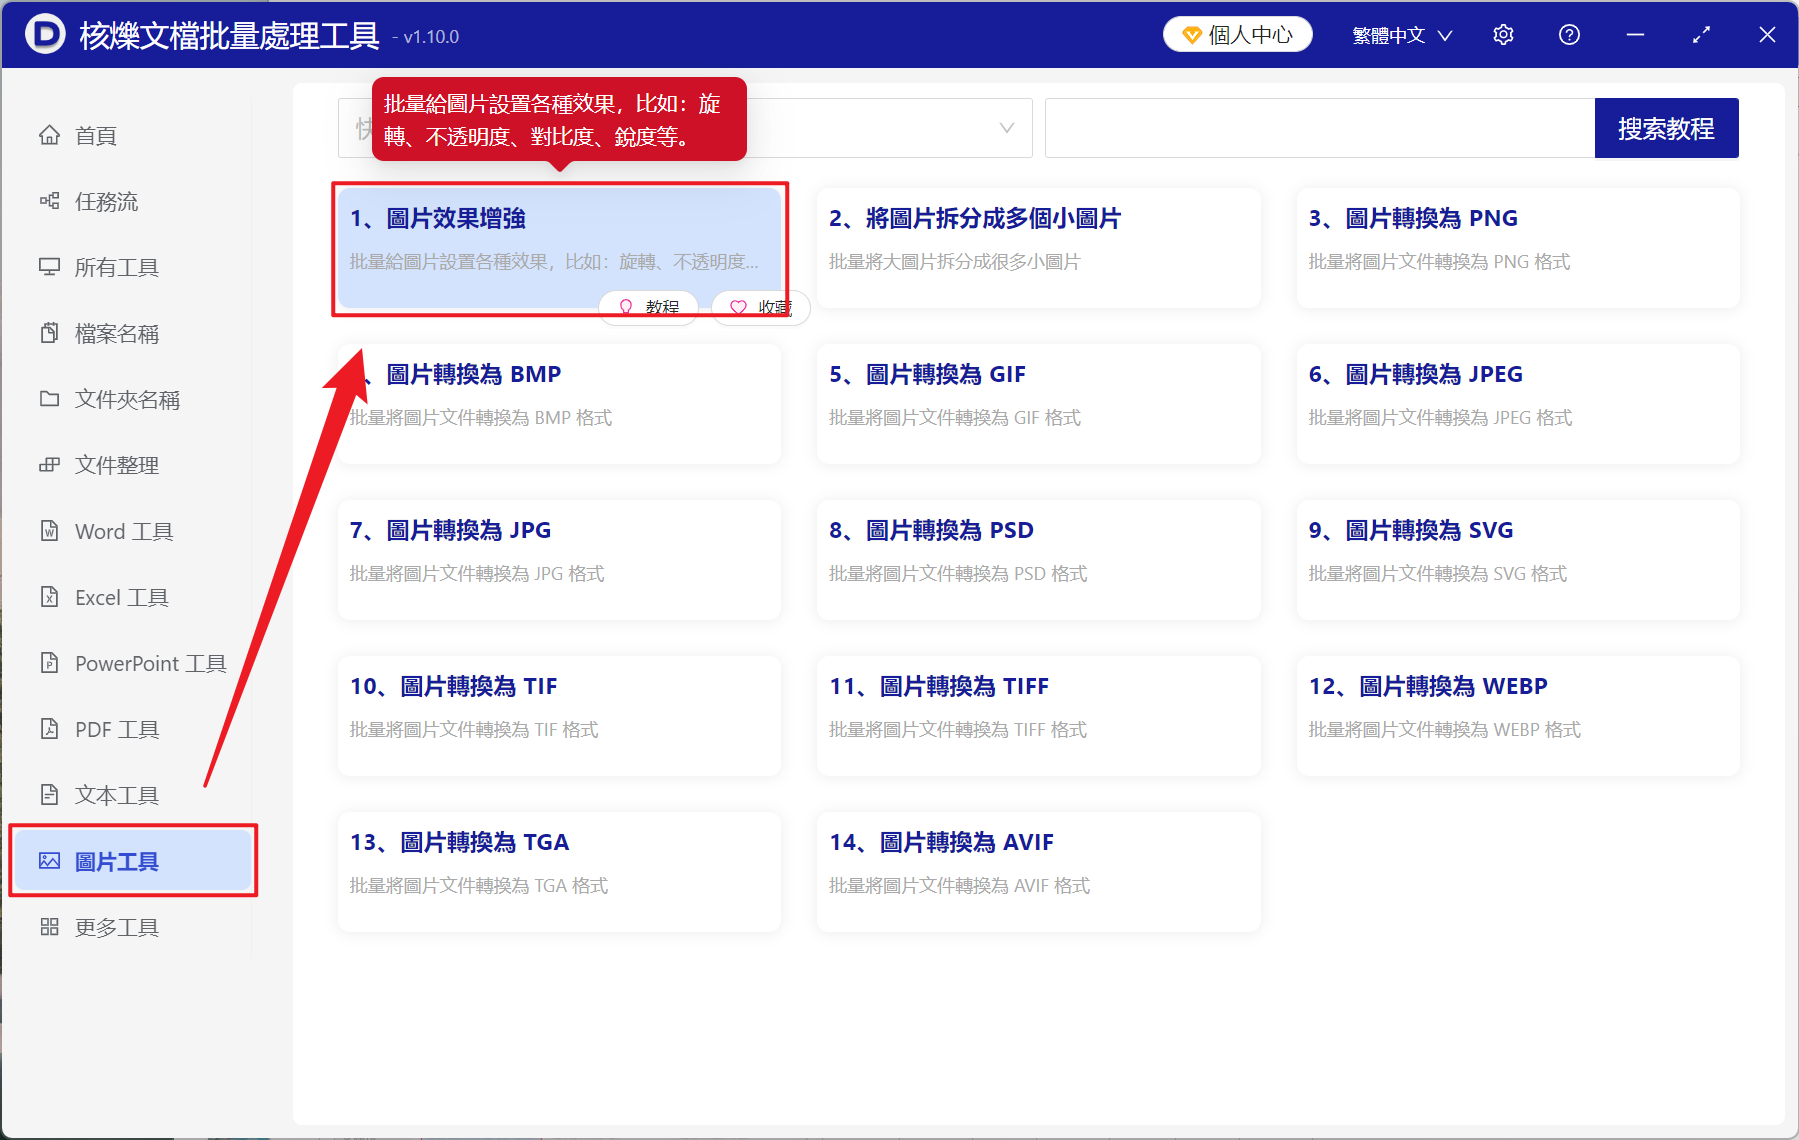Click the 搜索教程 button

tap(1666, 128)
